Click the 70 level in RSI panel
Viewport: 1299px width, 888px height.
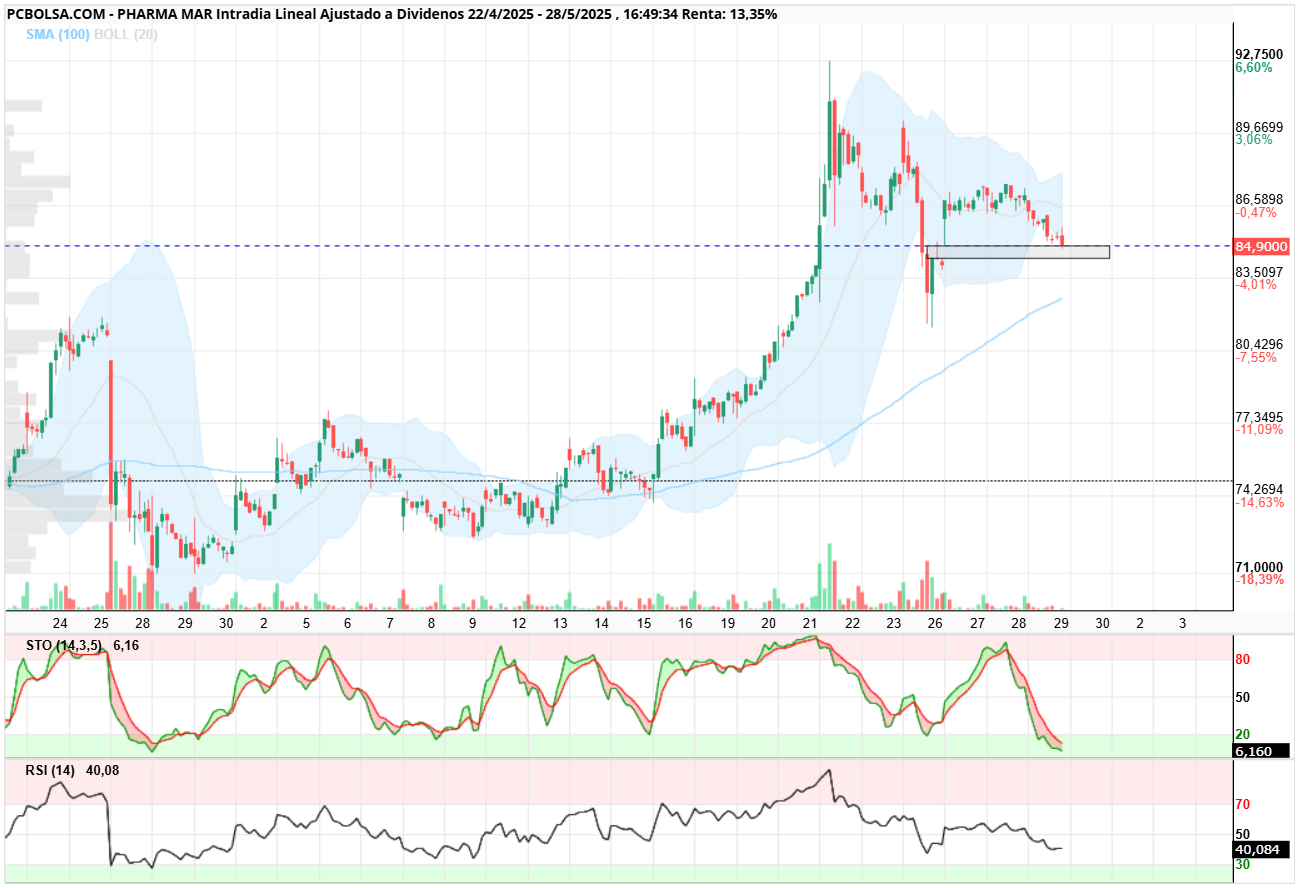(x=1243, y=804)
